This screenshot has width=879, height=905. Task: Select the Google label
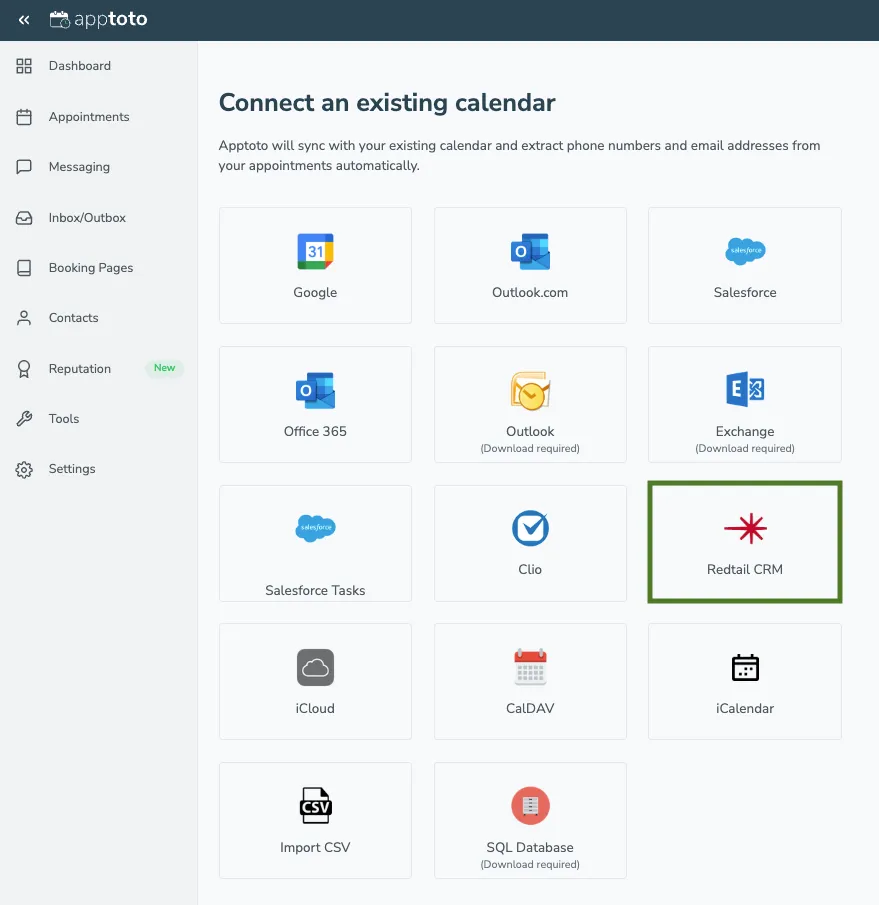(x=315, y=293)
